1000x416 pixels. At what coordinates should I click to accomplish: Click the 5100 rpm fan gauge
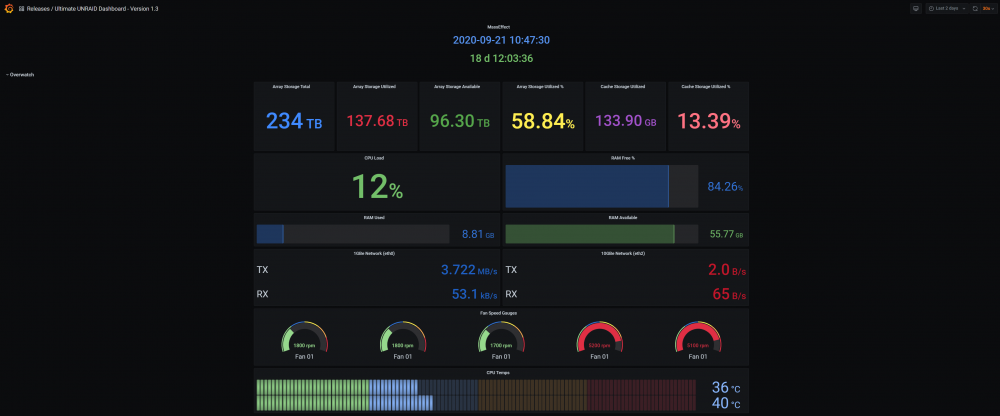698,338
